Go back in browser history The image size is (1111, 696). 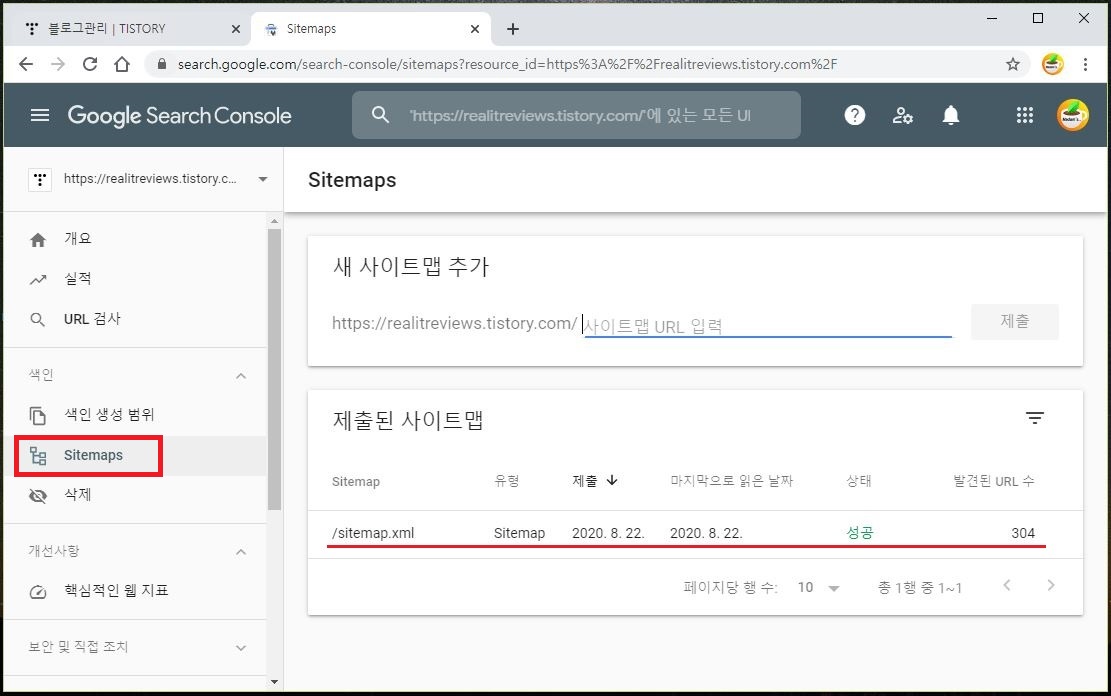click(26, 64)
